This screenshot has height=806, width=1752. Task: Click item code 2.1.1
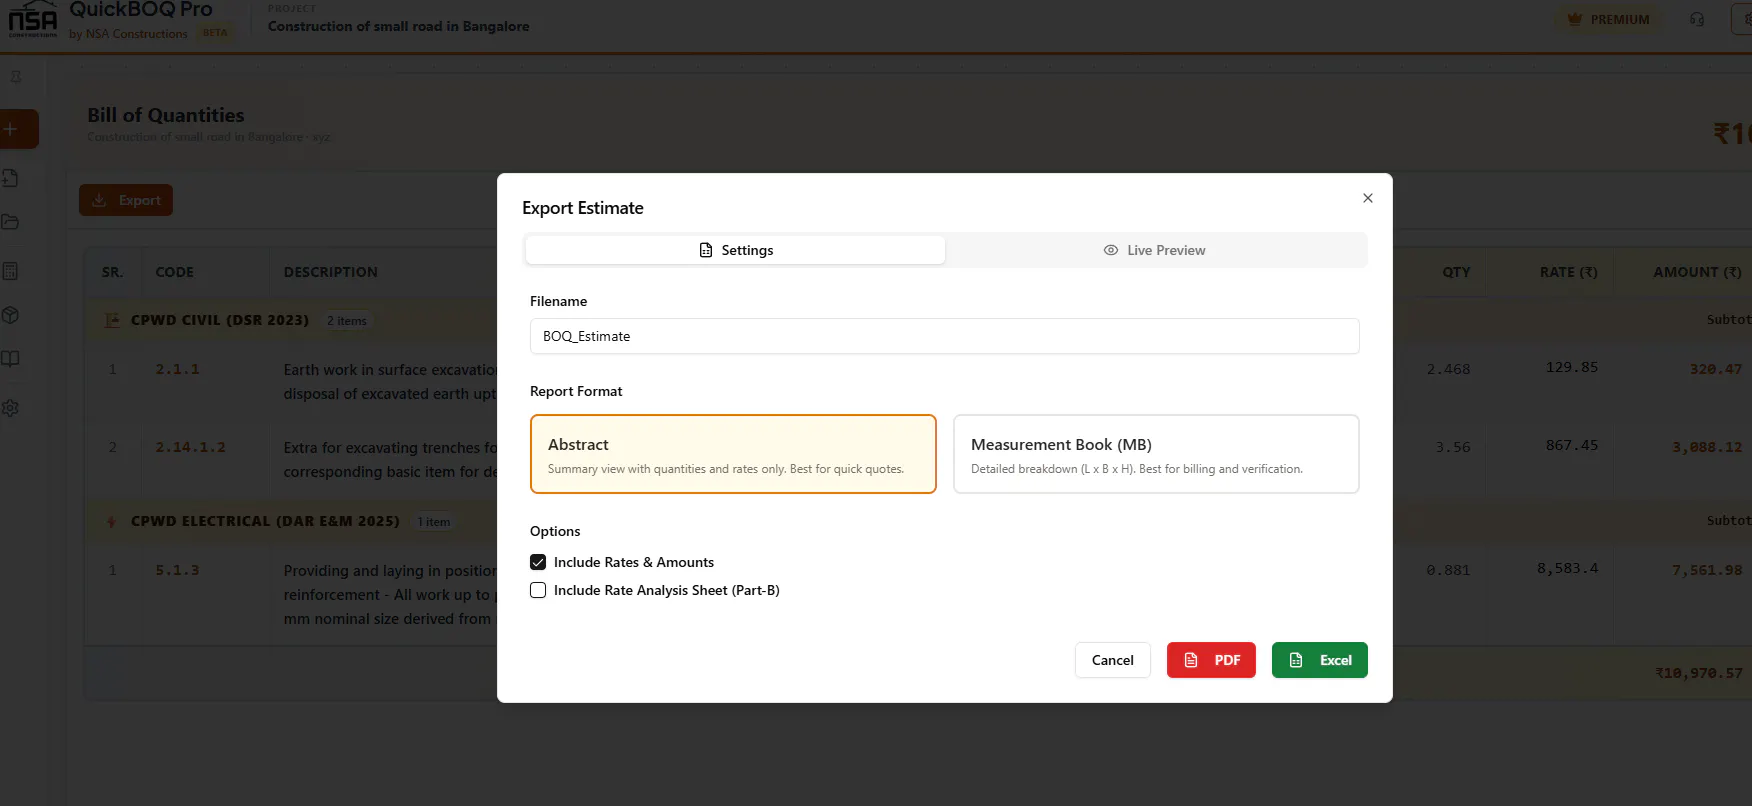pos(178,369)
